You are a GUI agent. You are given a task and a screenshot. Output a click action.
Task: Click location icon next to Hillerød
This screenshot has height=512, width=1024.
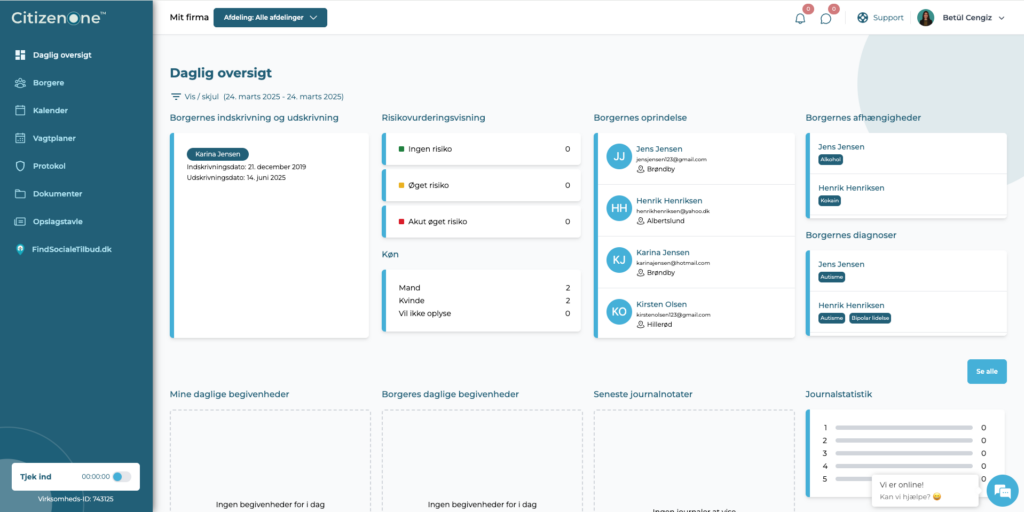(x=641, y=325)
